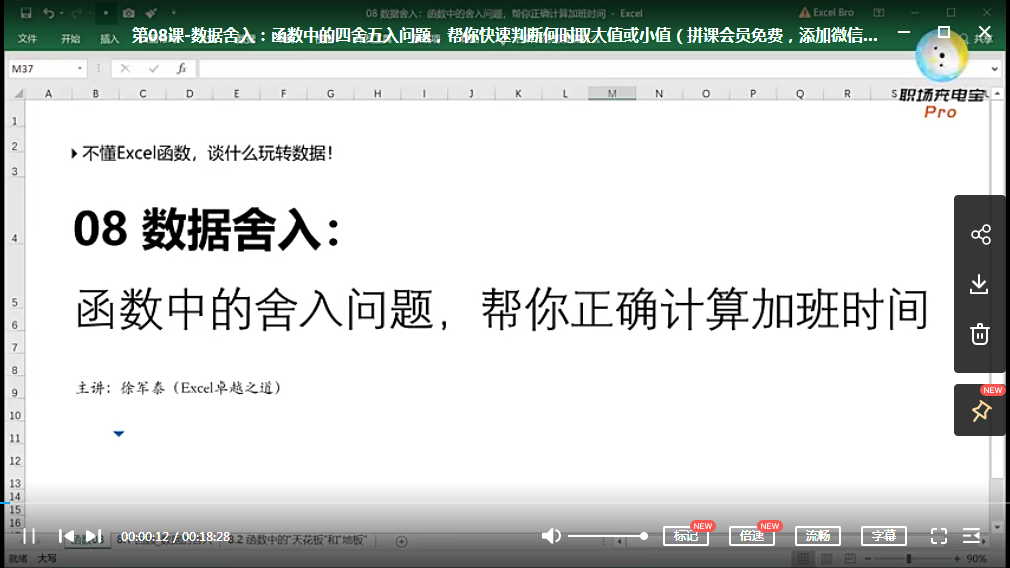The width and height of the screenshot is (1010, 568).
Task: Click the formula confirm checkmark icon
Action: point(153,68)
